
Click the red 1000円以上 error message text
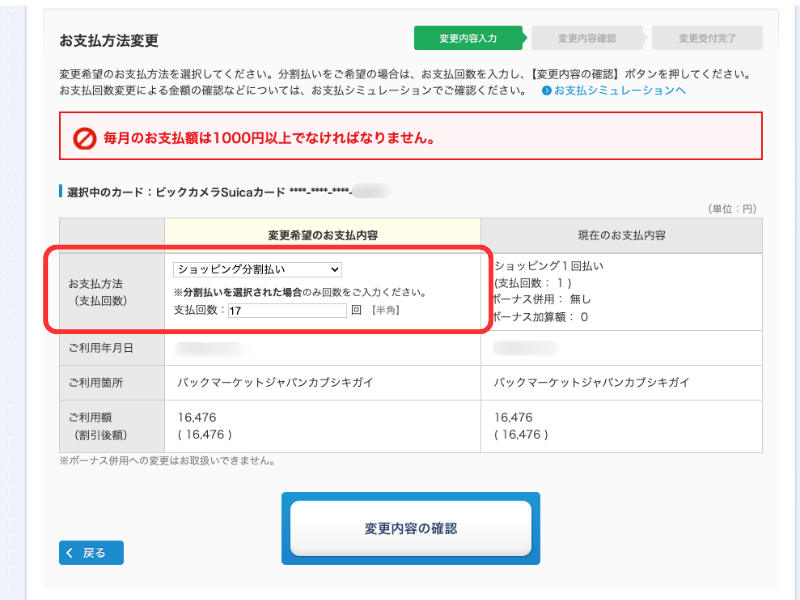pos(269,138)
